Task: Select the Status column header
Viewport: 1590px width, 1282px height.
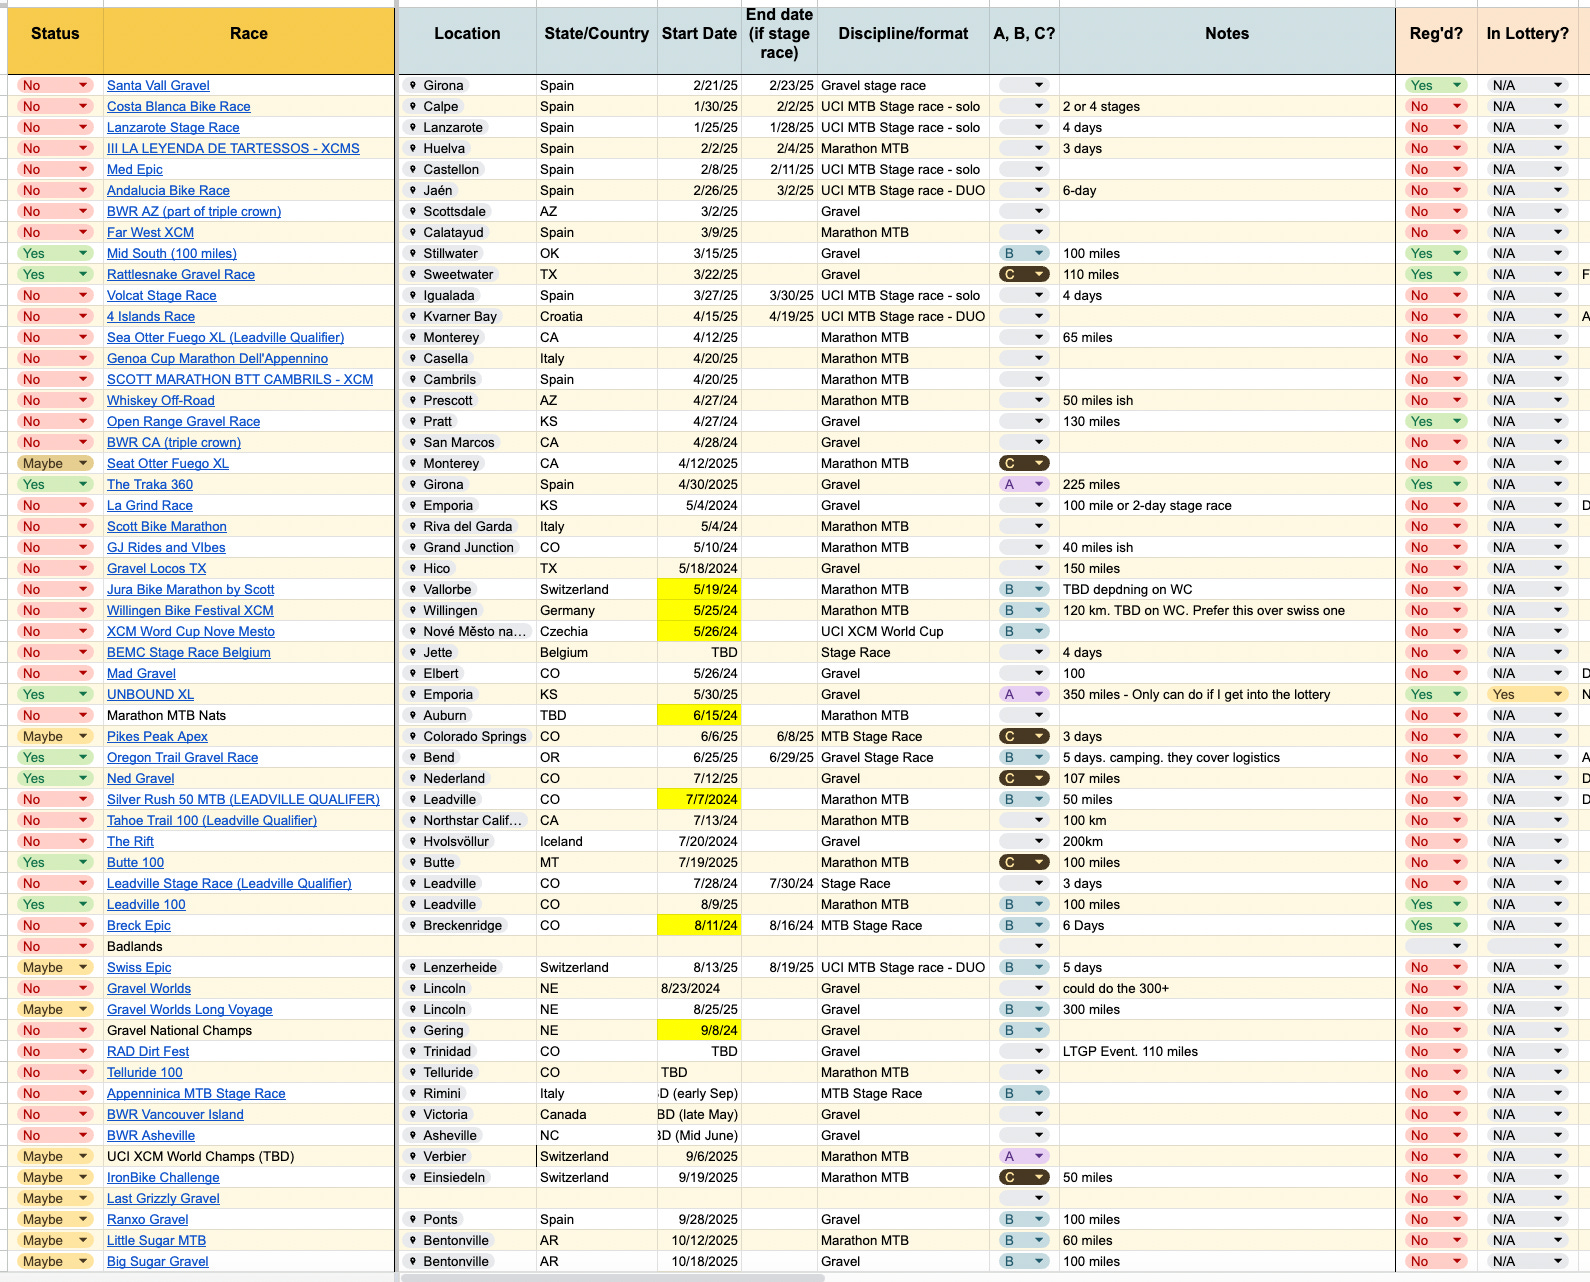Action: coord(55,40)
